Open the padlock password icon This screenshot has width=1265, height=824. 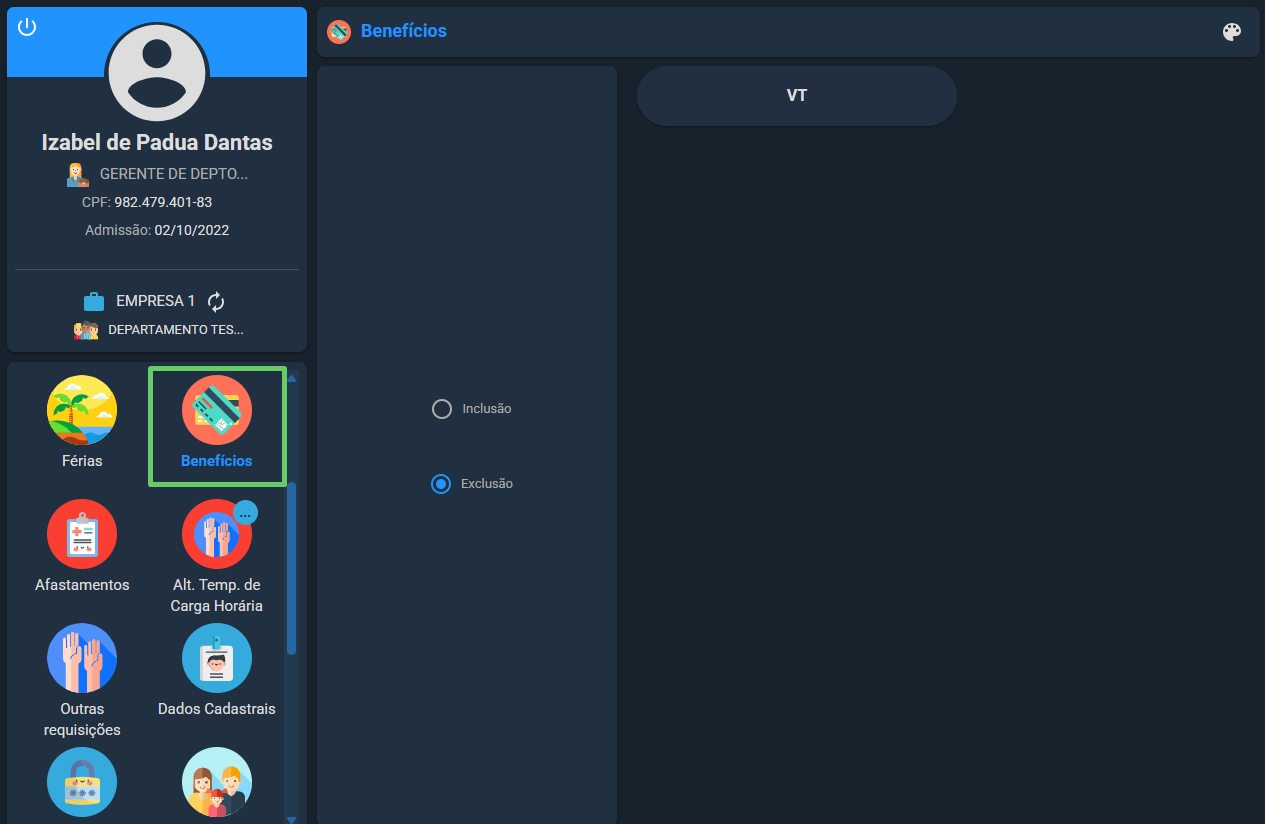tap(82, 782)
